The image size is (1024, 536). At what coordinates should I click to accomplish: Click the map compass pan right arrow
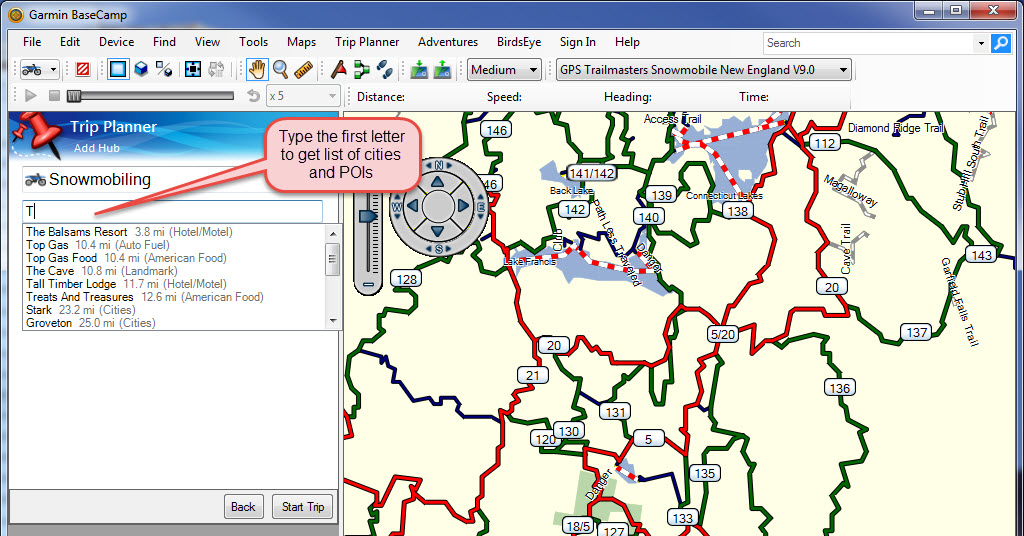tap(463, 206)
